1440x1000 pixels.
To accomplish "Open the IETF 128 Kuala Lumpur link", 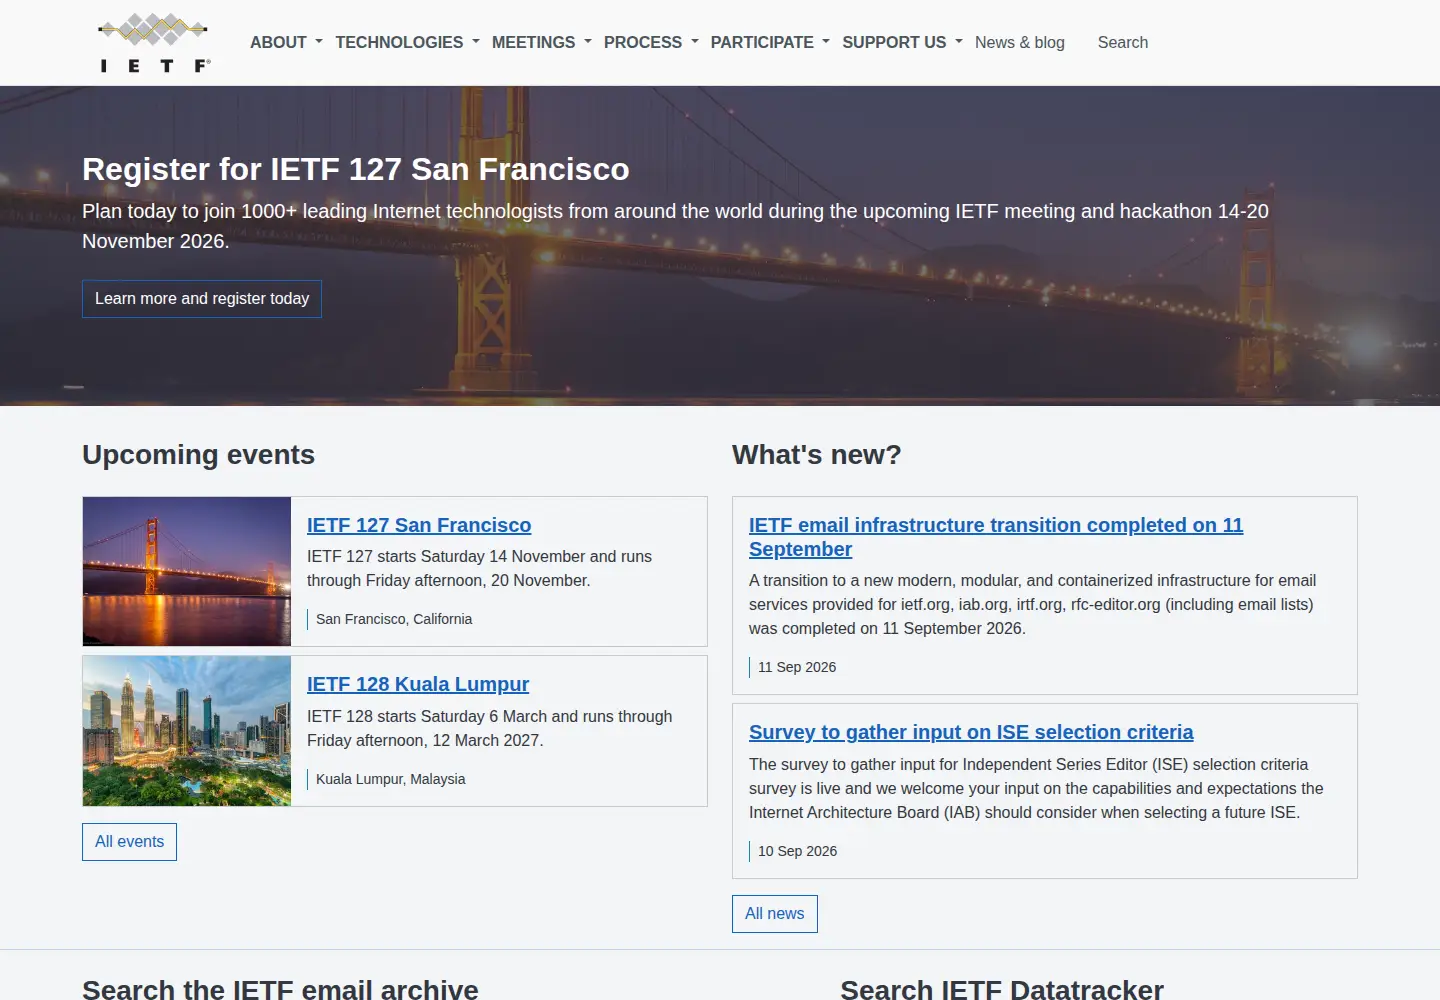I will pyautogui.click(x=418, y=684).
